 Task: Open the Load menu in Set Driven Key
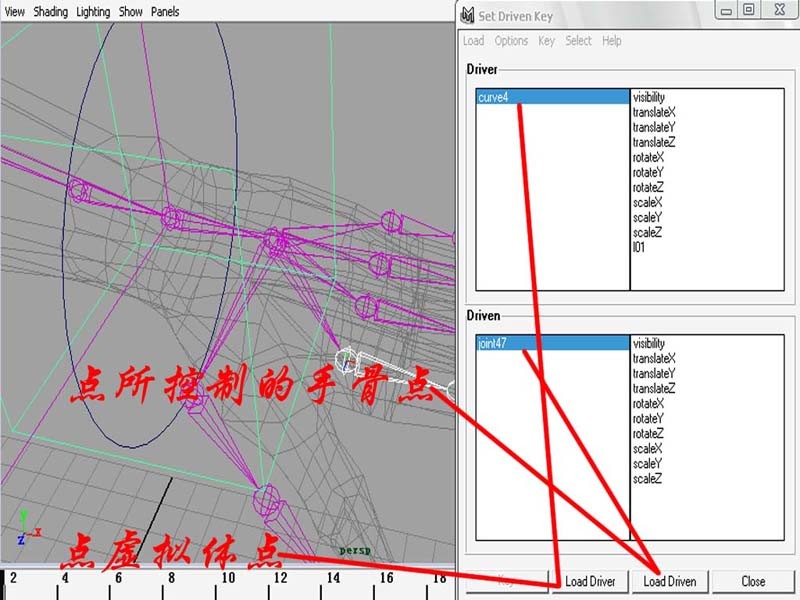click(473, 40)
